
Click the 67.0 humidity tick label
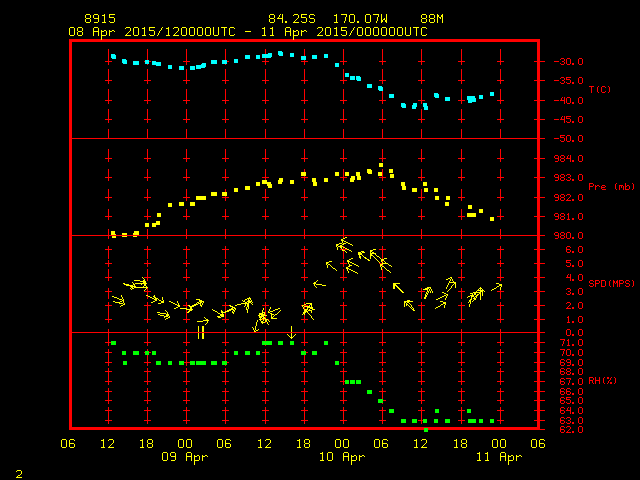(x=571, y=382)
